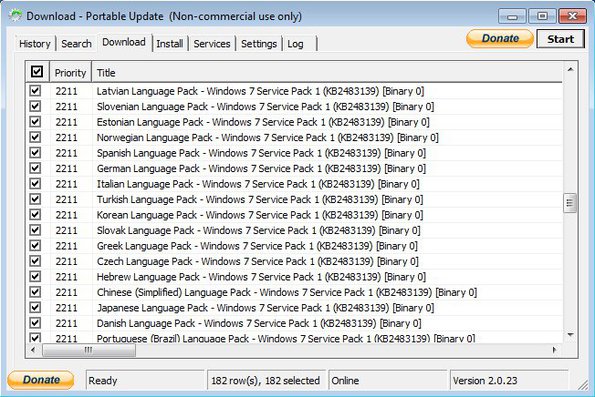The height and width of the screenshot is (397, 595).
Task: Uncheck the Slovenian Language Pack checkbox
Action: pyautogui.click(x=35, y=106)
